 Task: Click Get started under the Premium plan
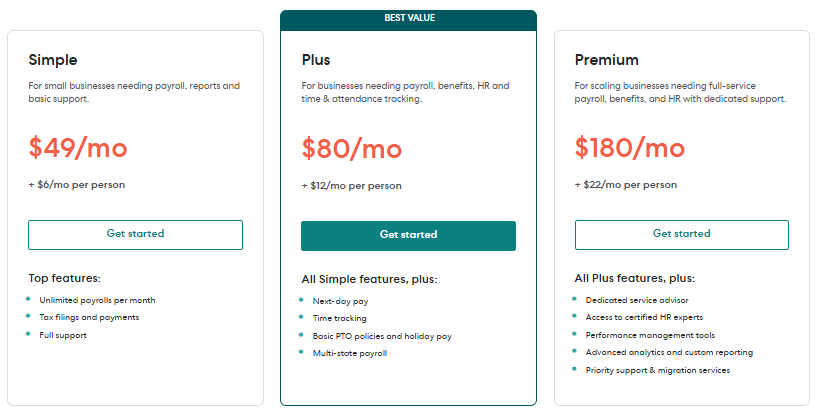coord(681,234)
